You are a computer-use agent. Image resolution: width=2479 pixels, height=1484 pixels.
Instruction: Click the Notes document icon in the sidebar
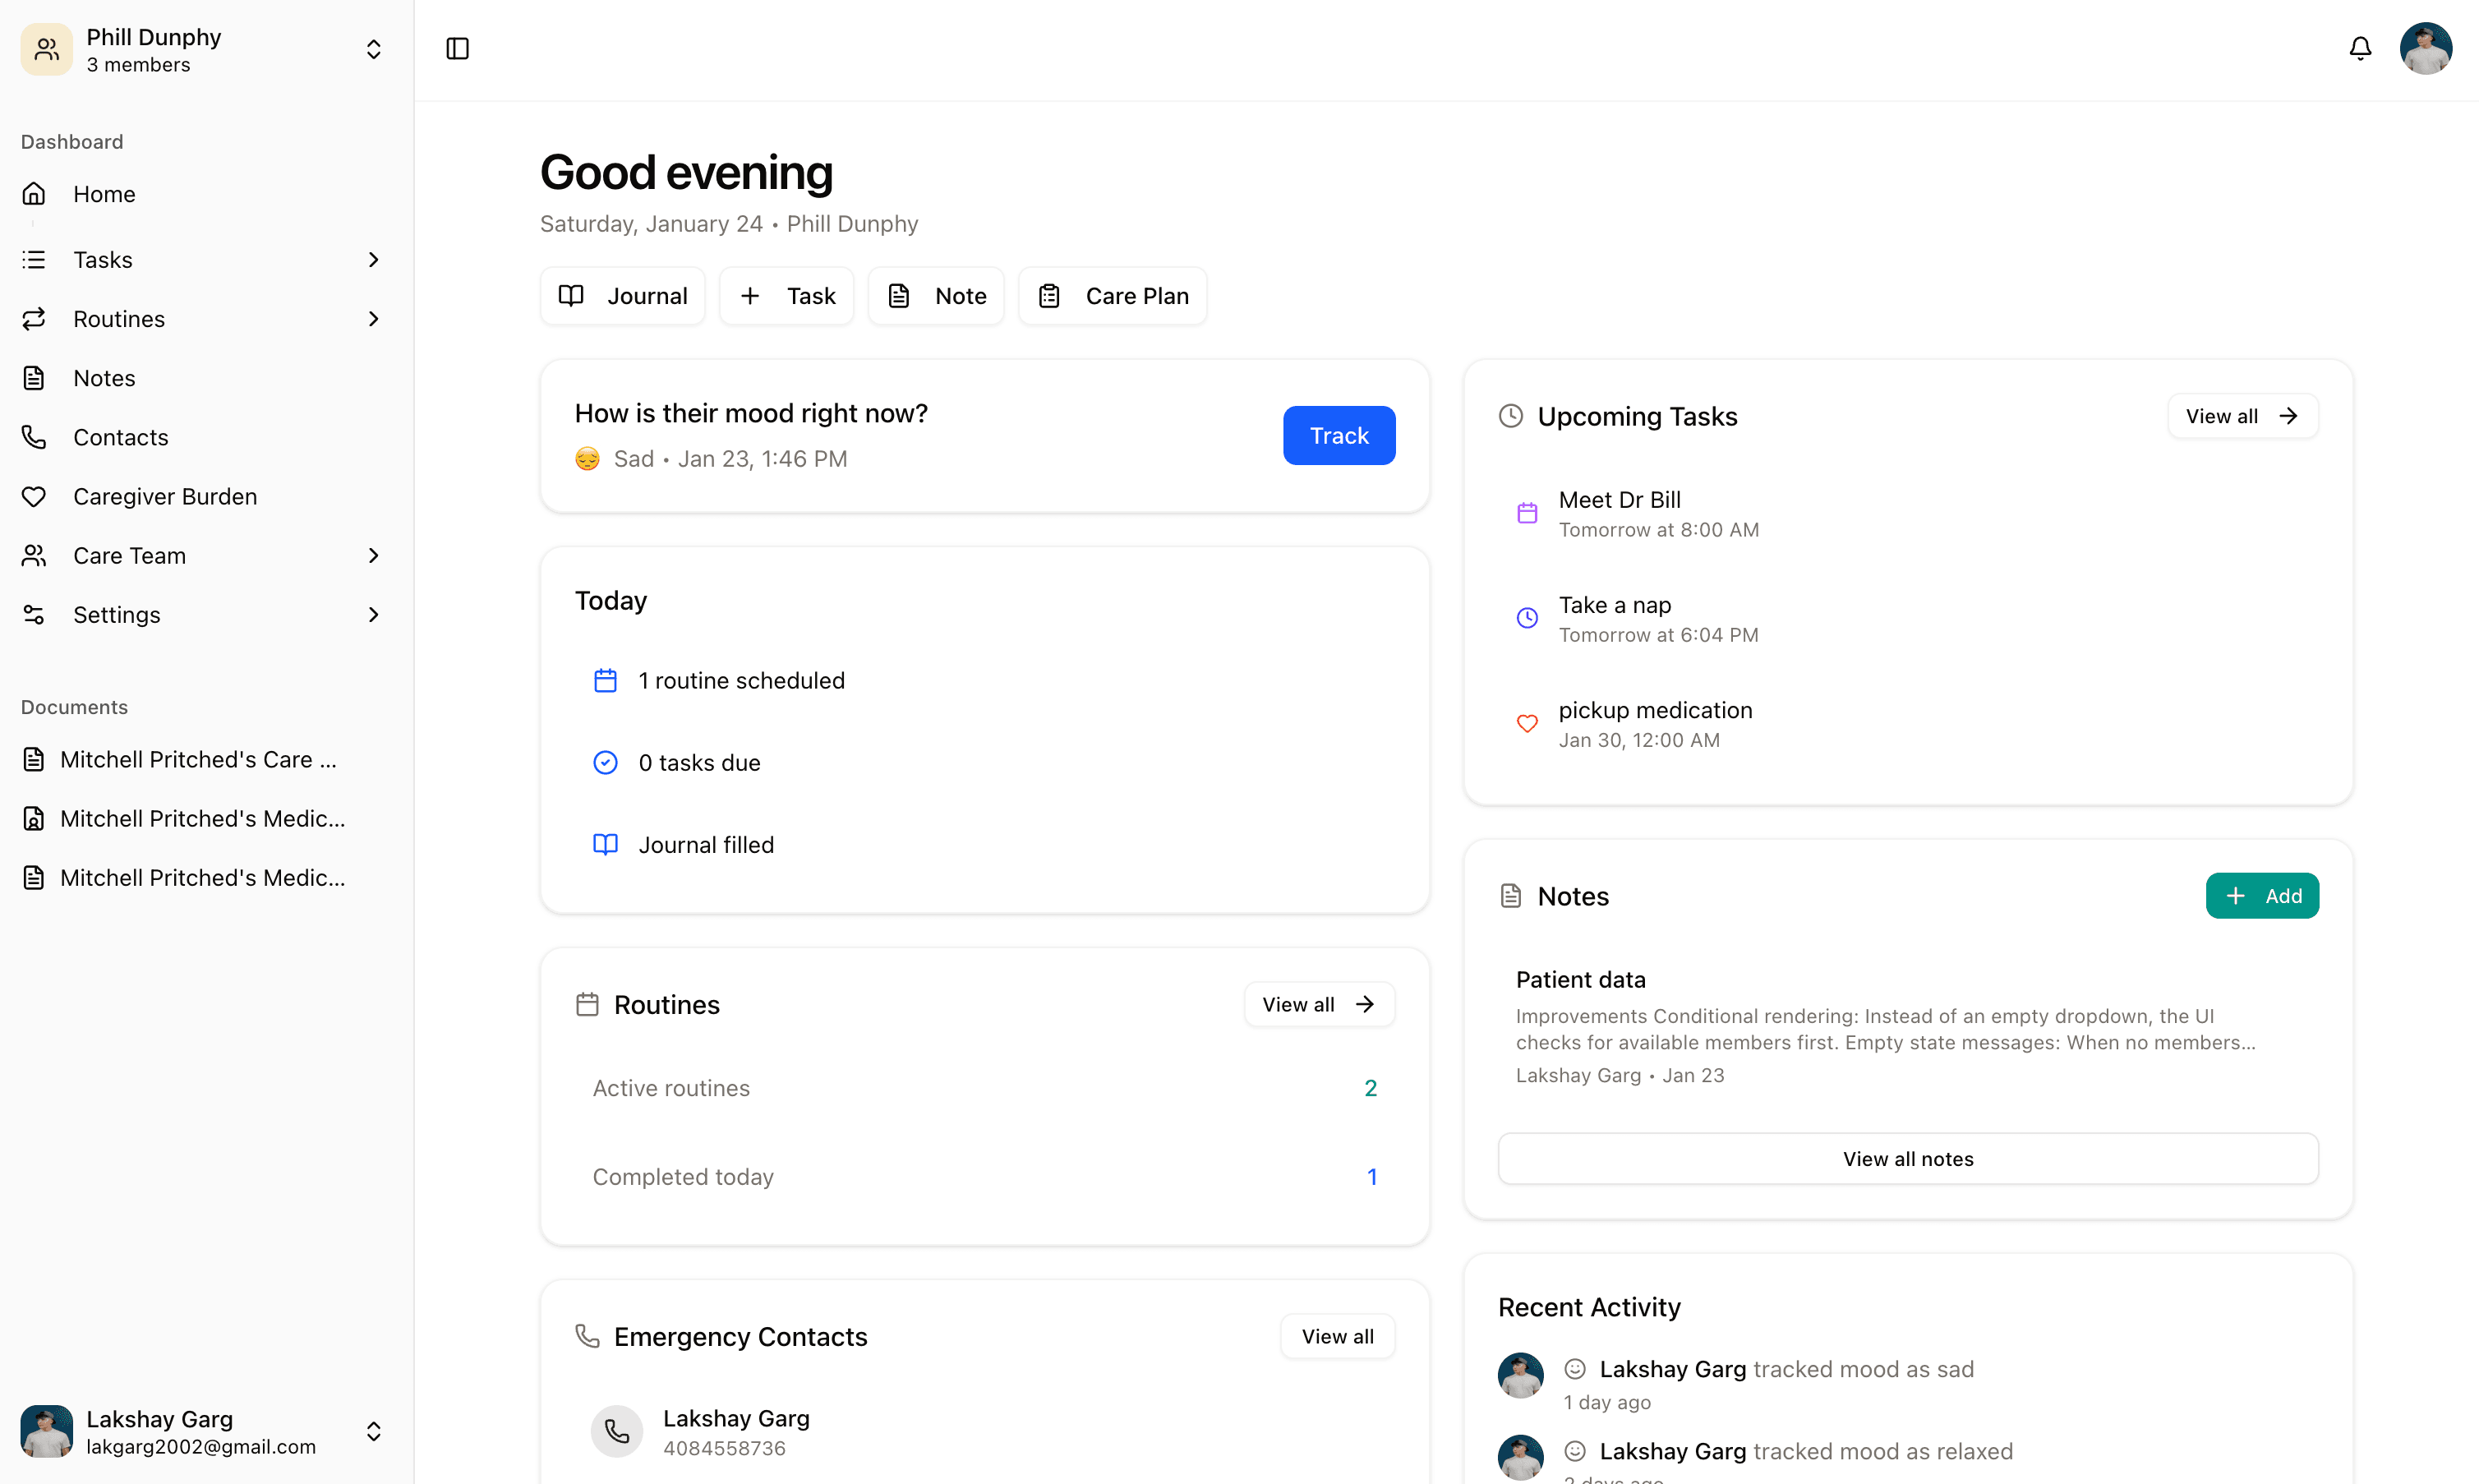tap(34, 377)
